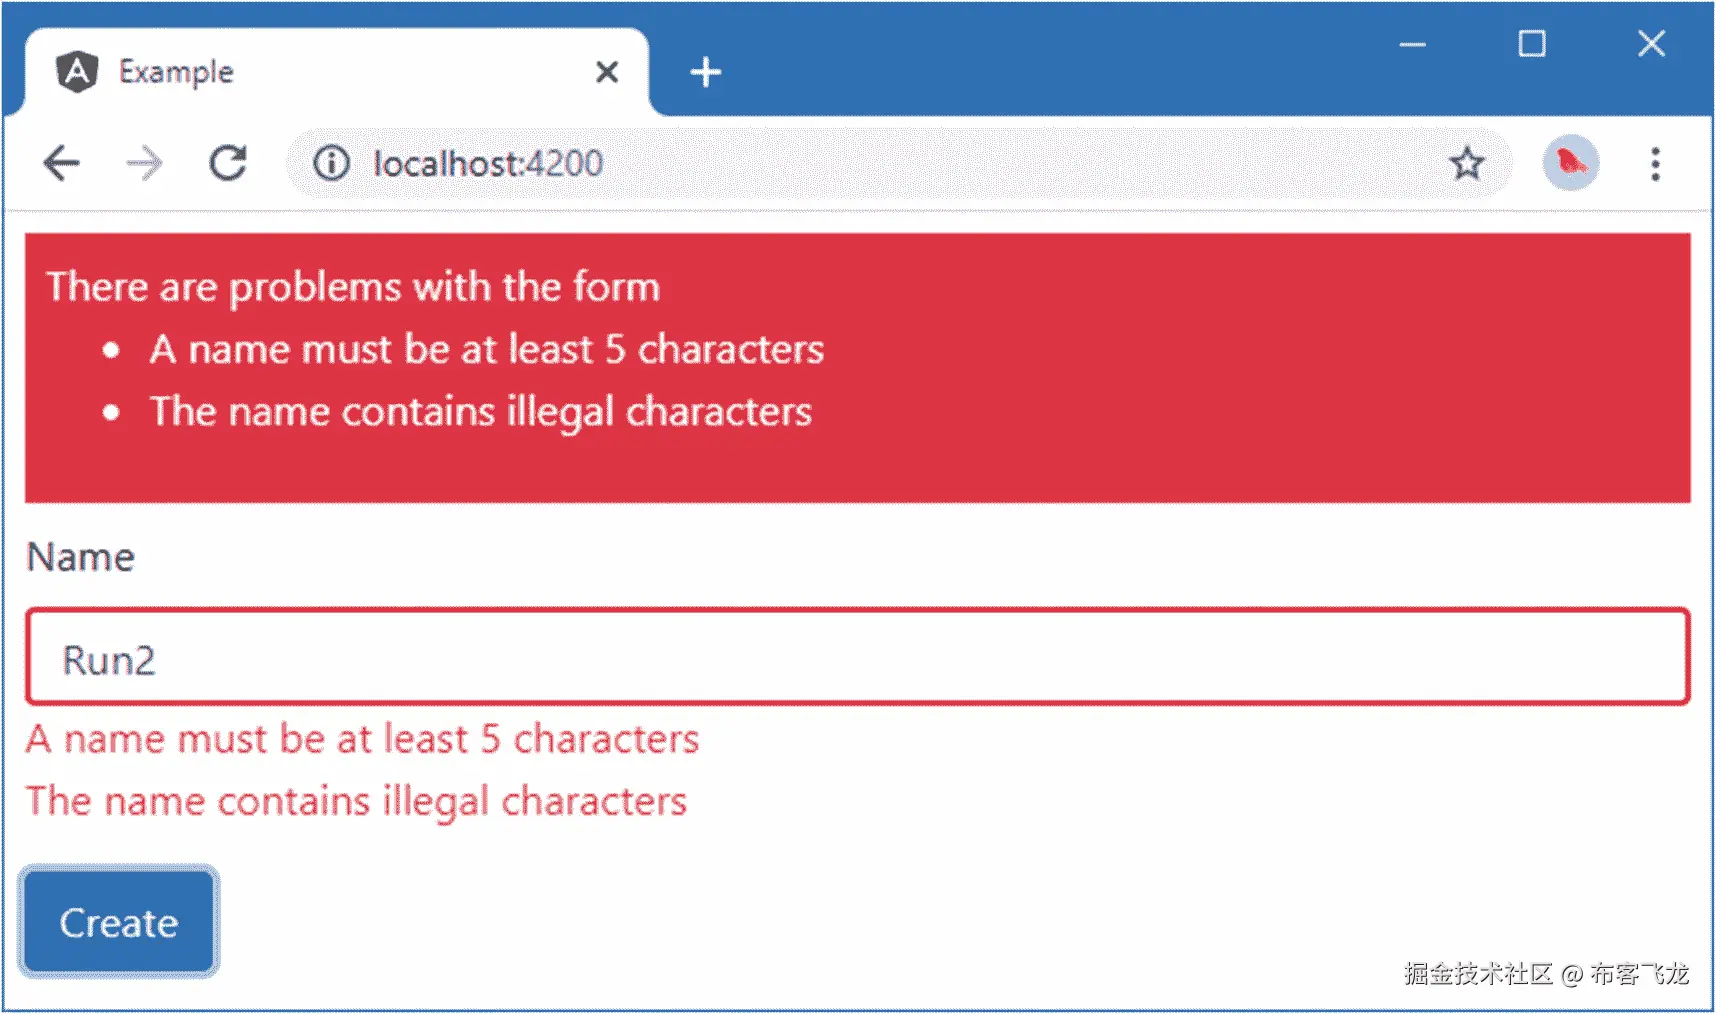The image size is (1716, 1014).
Task: Click 'There are problems with the form' heading
Action: (353, 287)
